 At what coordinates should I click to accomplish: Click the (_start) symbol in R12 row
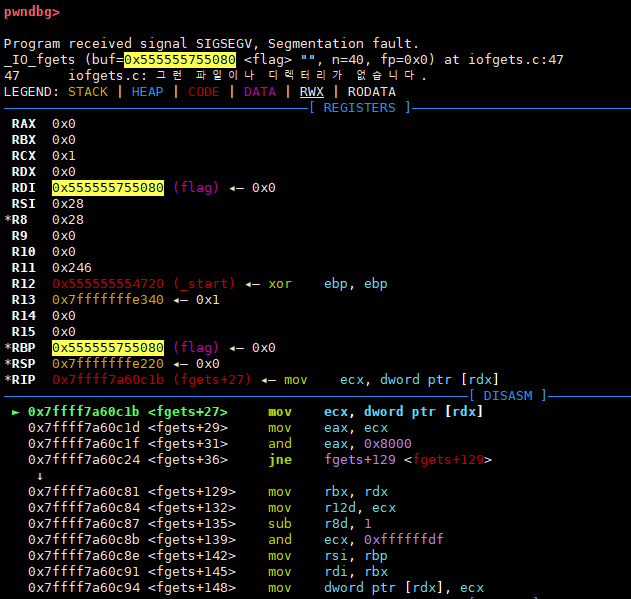204,284
